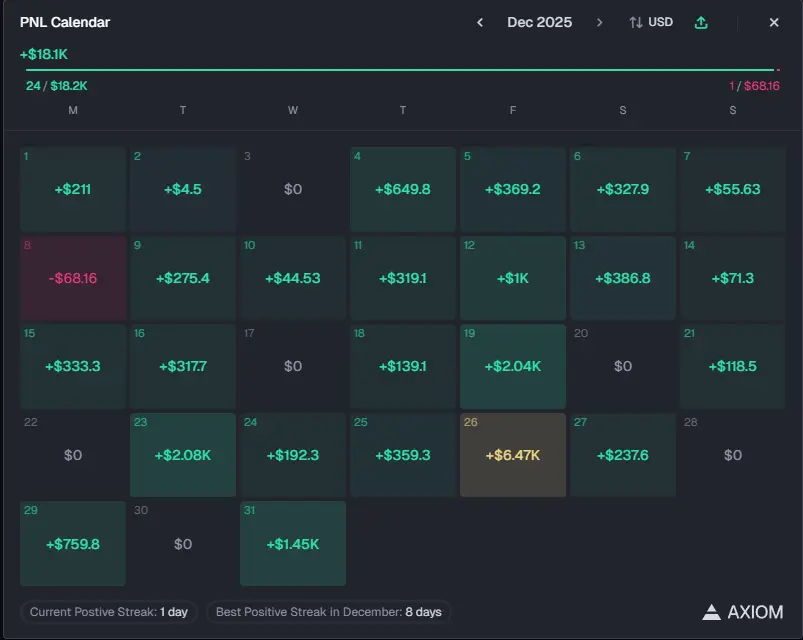Open December 5 cell showing +$369.2

coord(513,189)
